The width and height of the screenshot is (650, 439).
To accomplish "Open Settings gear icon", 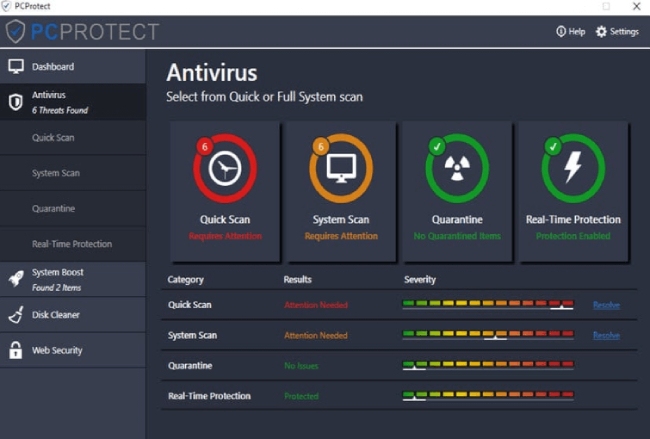I will (x=601, y=32).
